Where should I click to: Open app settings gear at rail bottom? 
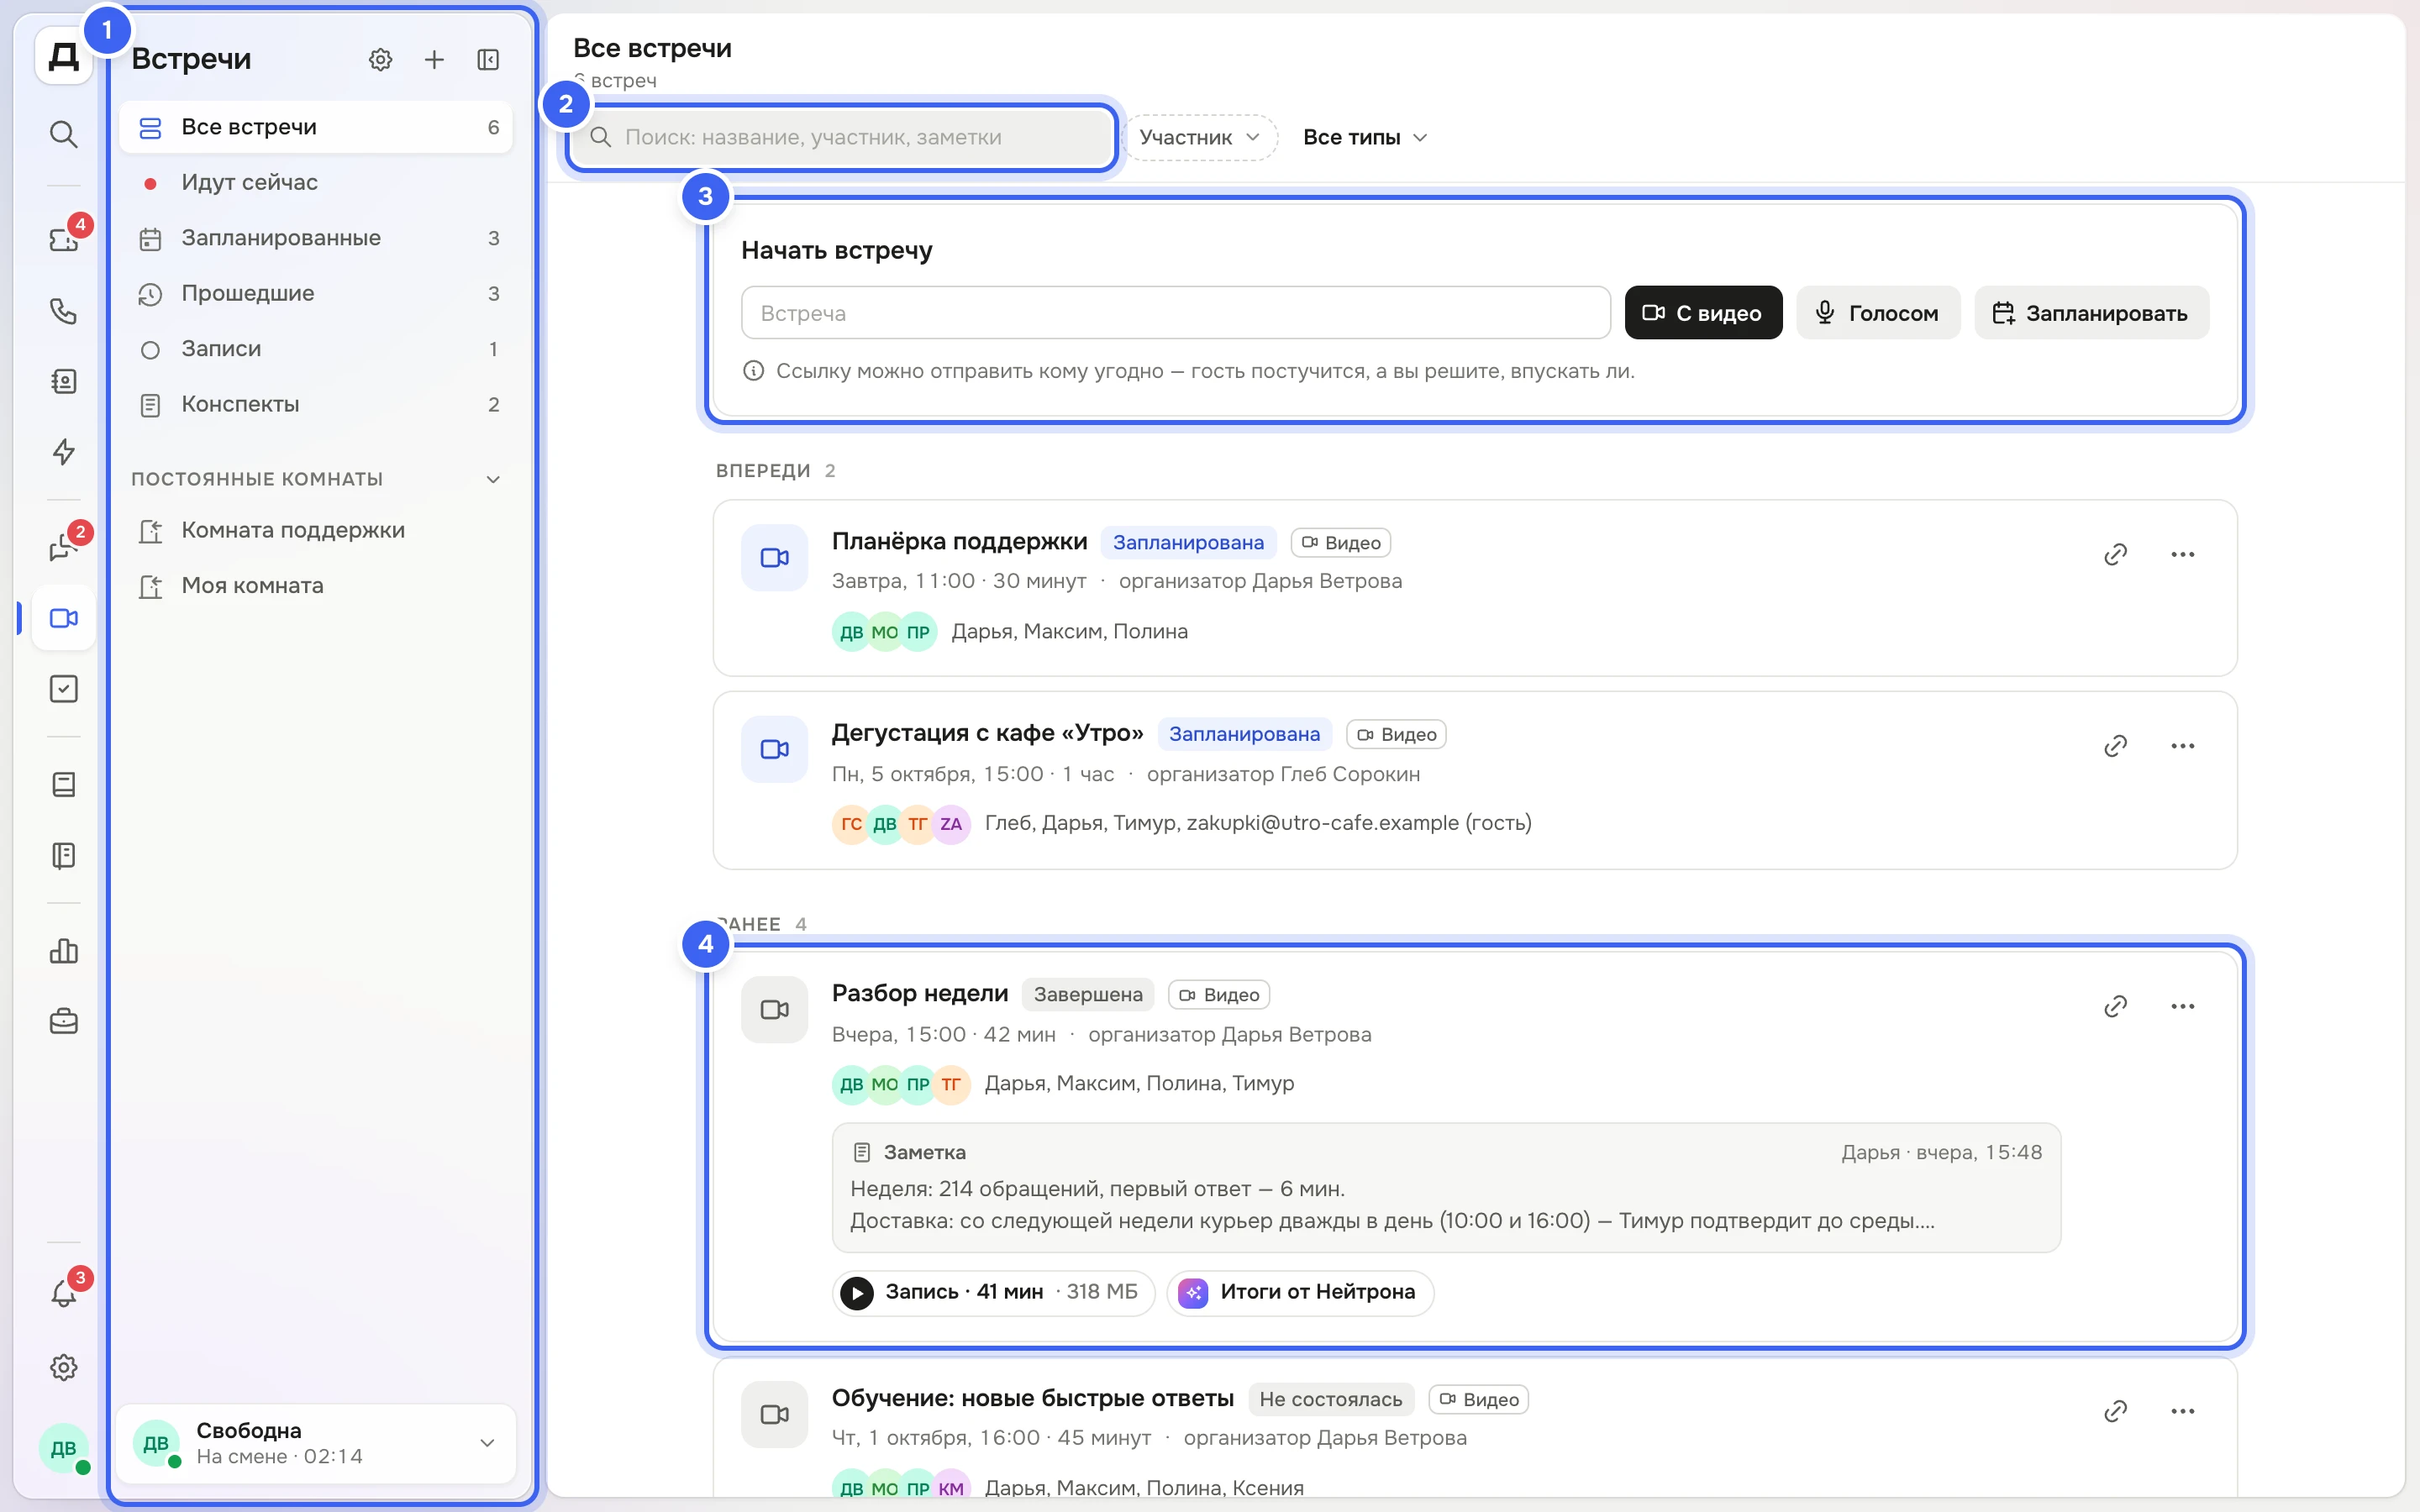coord(64,1367)
